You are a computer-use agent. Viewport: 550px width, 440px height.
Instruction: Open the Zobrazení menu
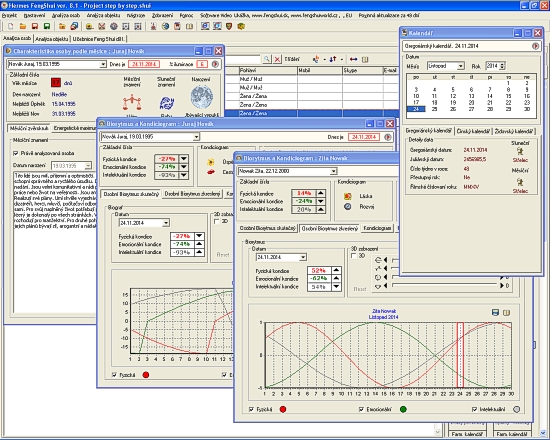click(162, 15)
